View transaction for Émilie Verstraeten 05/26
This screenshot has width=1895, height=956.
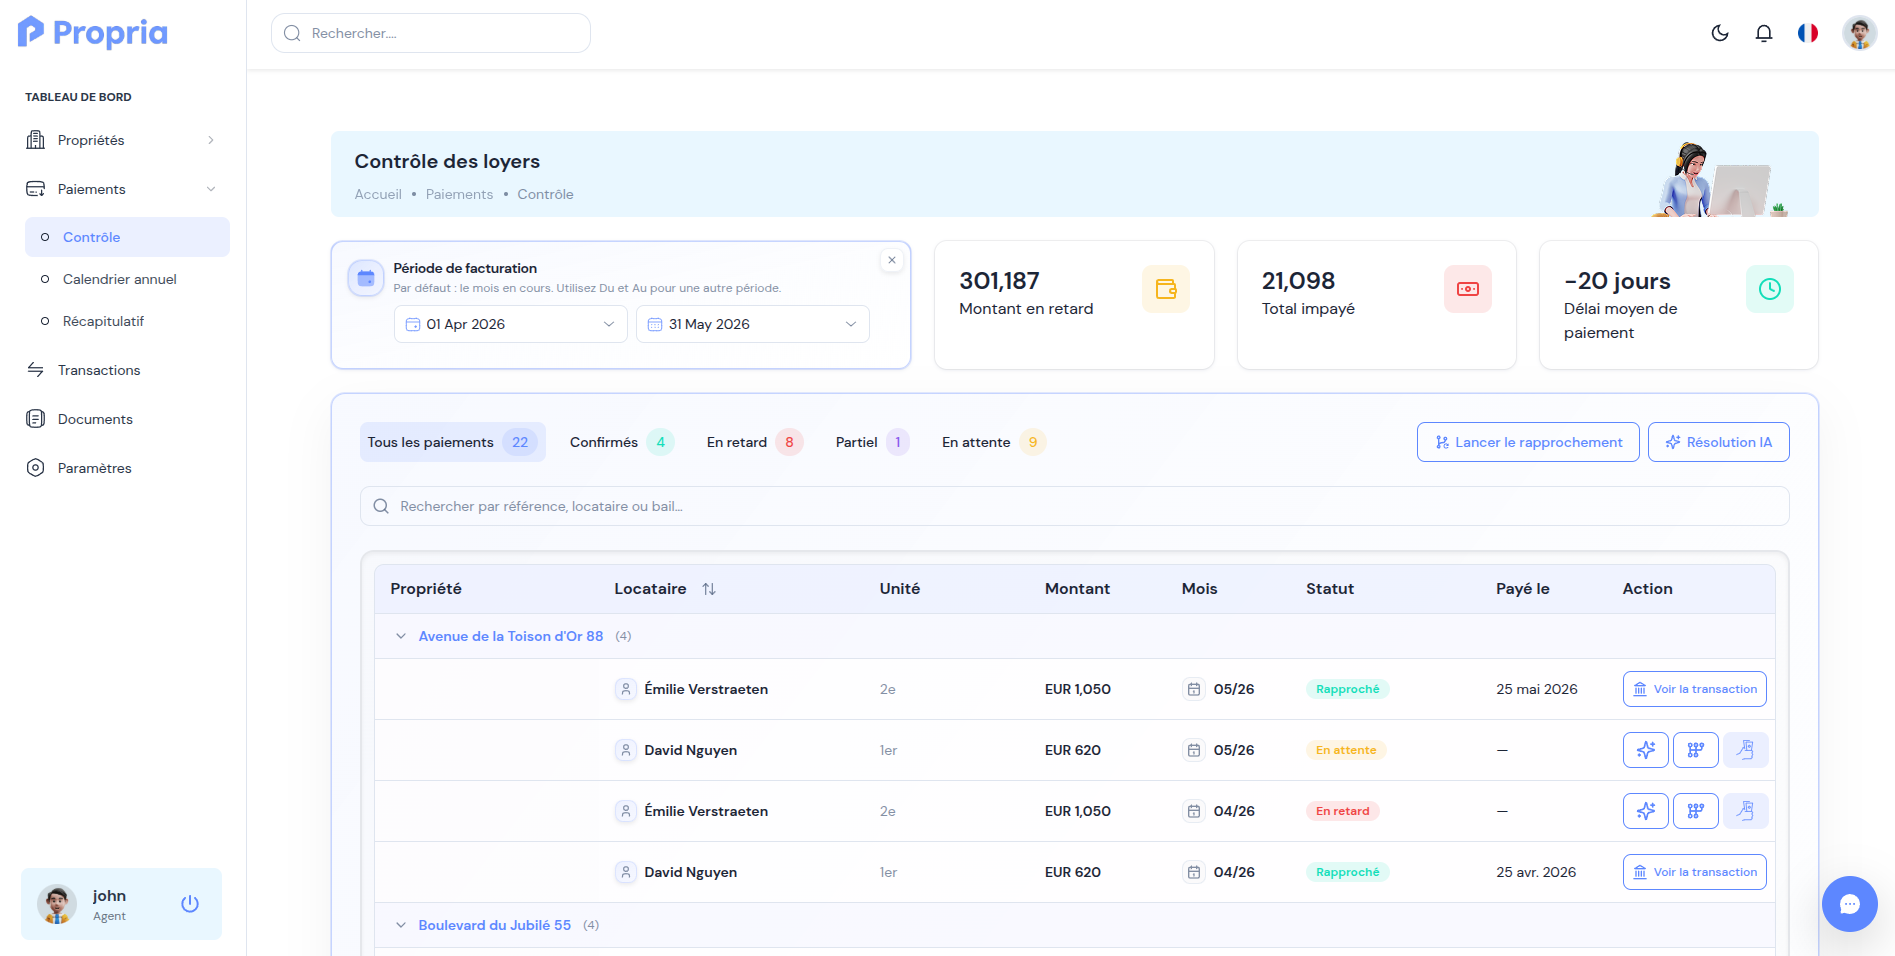point(1695,689)
